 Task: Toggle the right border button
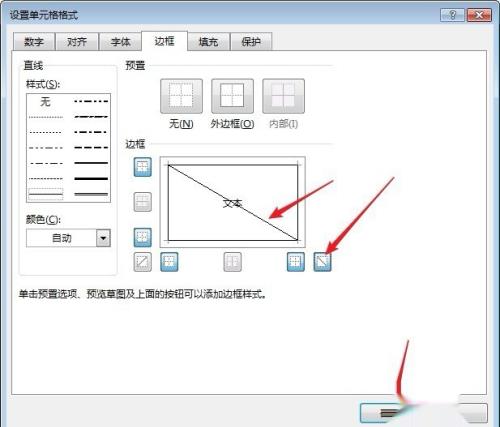[296, 262]
